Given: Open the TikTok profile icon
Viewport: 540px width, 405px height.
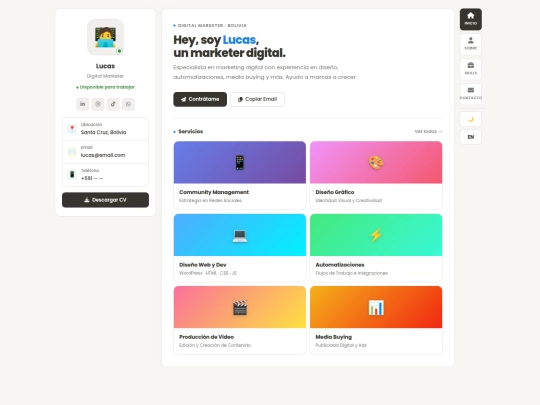Looking at the screenshot, I should tap(113, 104).
